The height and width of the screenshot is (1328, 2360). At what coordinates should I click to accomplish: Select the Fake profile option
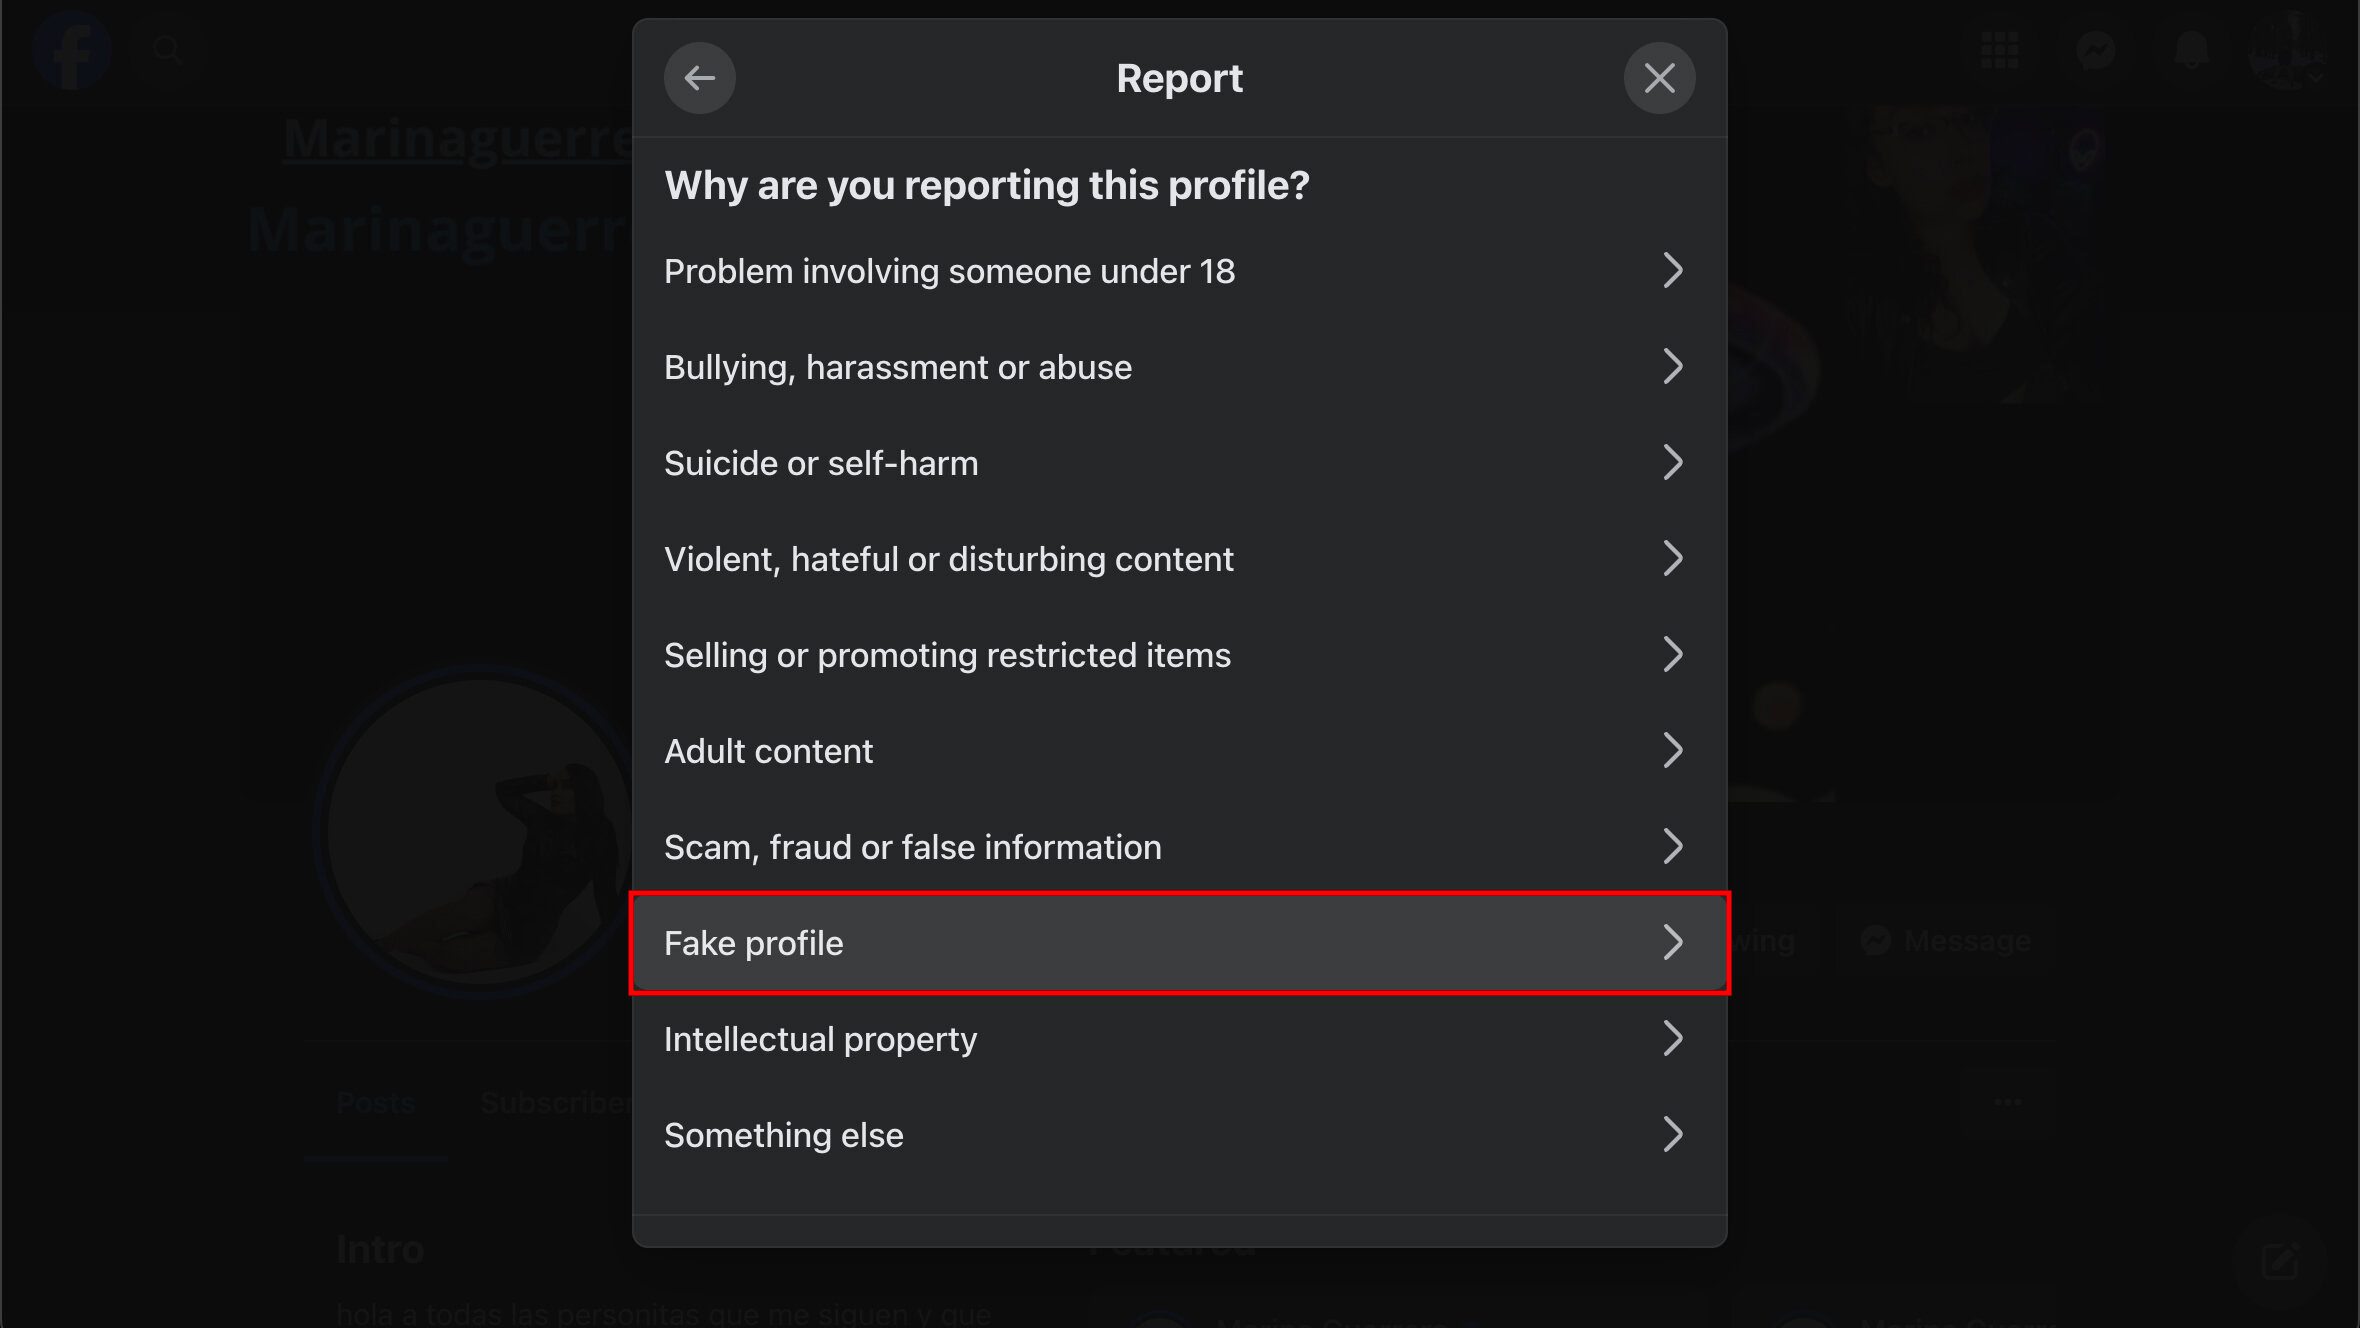click(753, 943)
